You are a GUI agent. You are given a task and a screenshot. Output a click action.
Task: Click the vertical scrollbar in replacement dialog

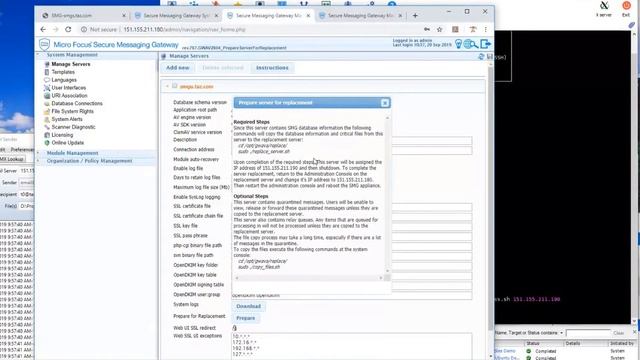click(x=387, y=194)
